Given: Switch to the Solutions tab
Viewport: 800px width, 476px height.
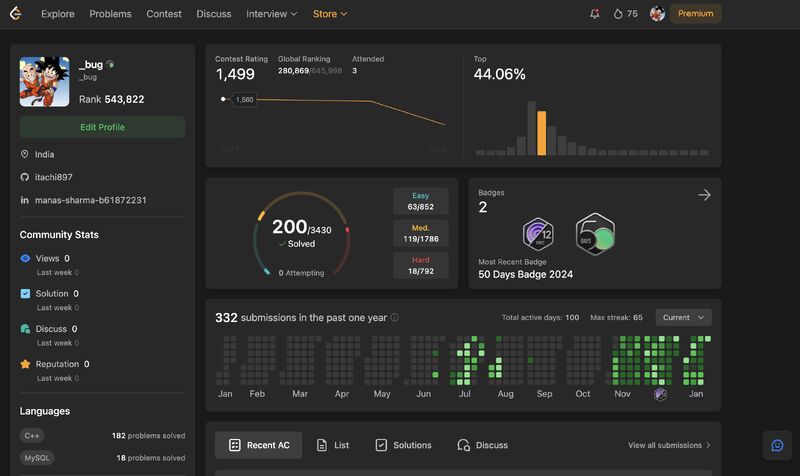Looking at the screenshot, I should pos(403,445).
